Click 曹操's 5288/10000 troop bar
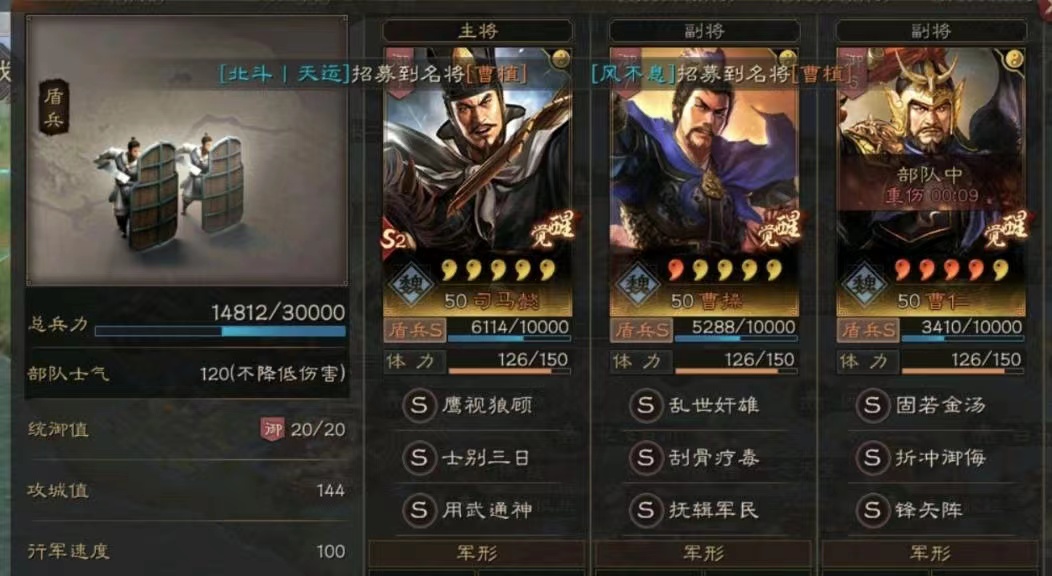The height and width of the screenshot is (576, 1052). pos(737,331)
